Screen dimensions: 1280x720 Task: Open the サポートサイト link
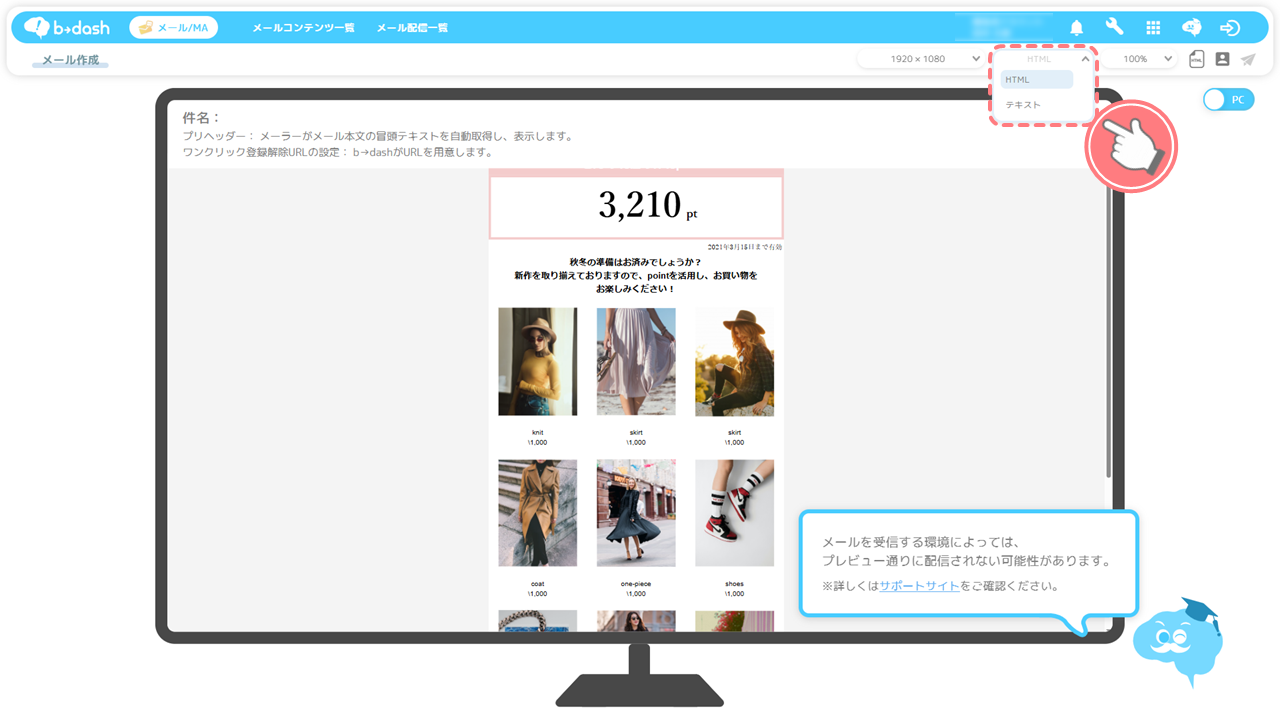(919, 586)
